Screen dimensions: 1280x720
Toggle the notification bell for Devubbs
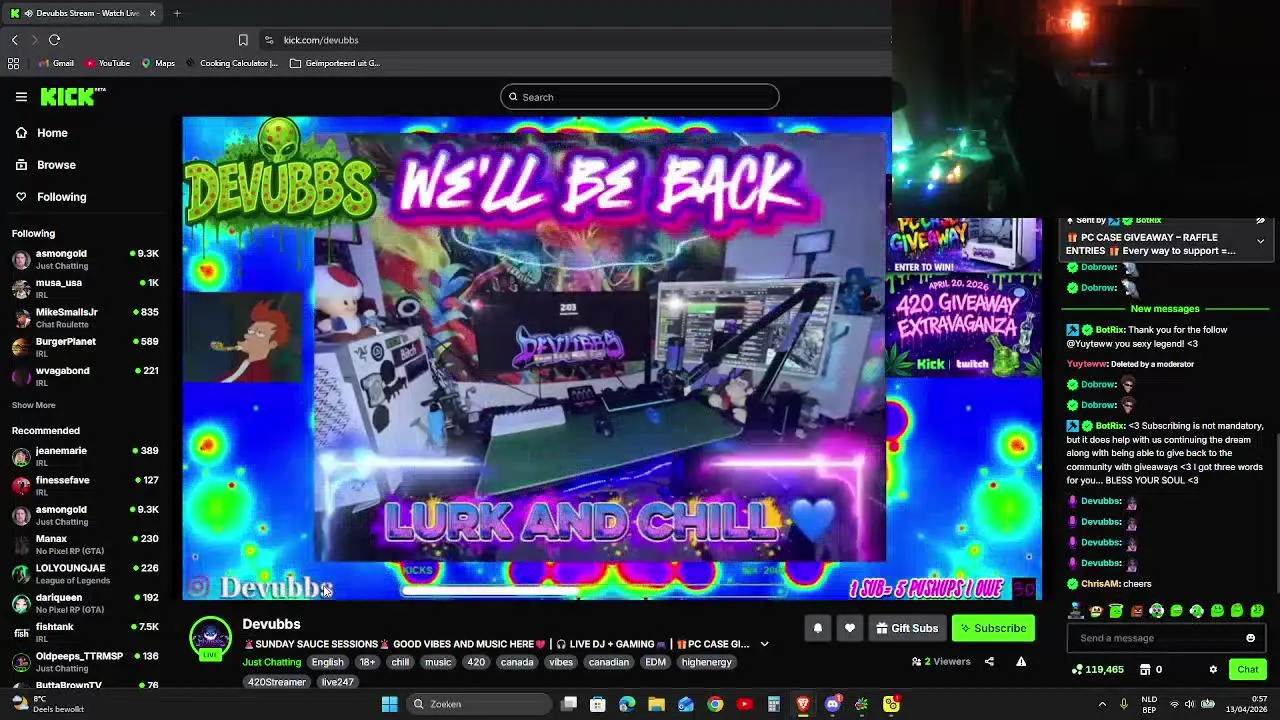point(817,628)
